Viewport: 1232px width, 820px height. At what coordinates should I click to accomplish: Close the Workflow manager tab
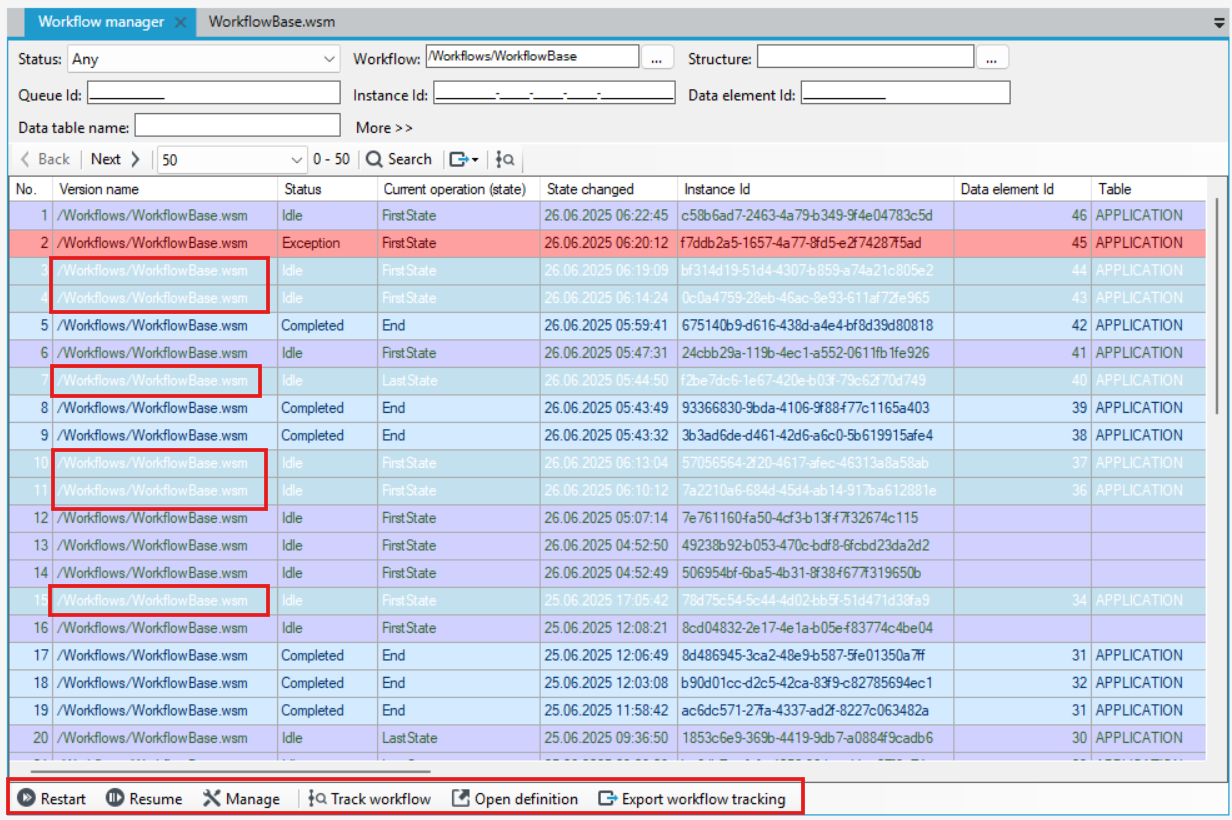click(x=180, y=22)
